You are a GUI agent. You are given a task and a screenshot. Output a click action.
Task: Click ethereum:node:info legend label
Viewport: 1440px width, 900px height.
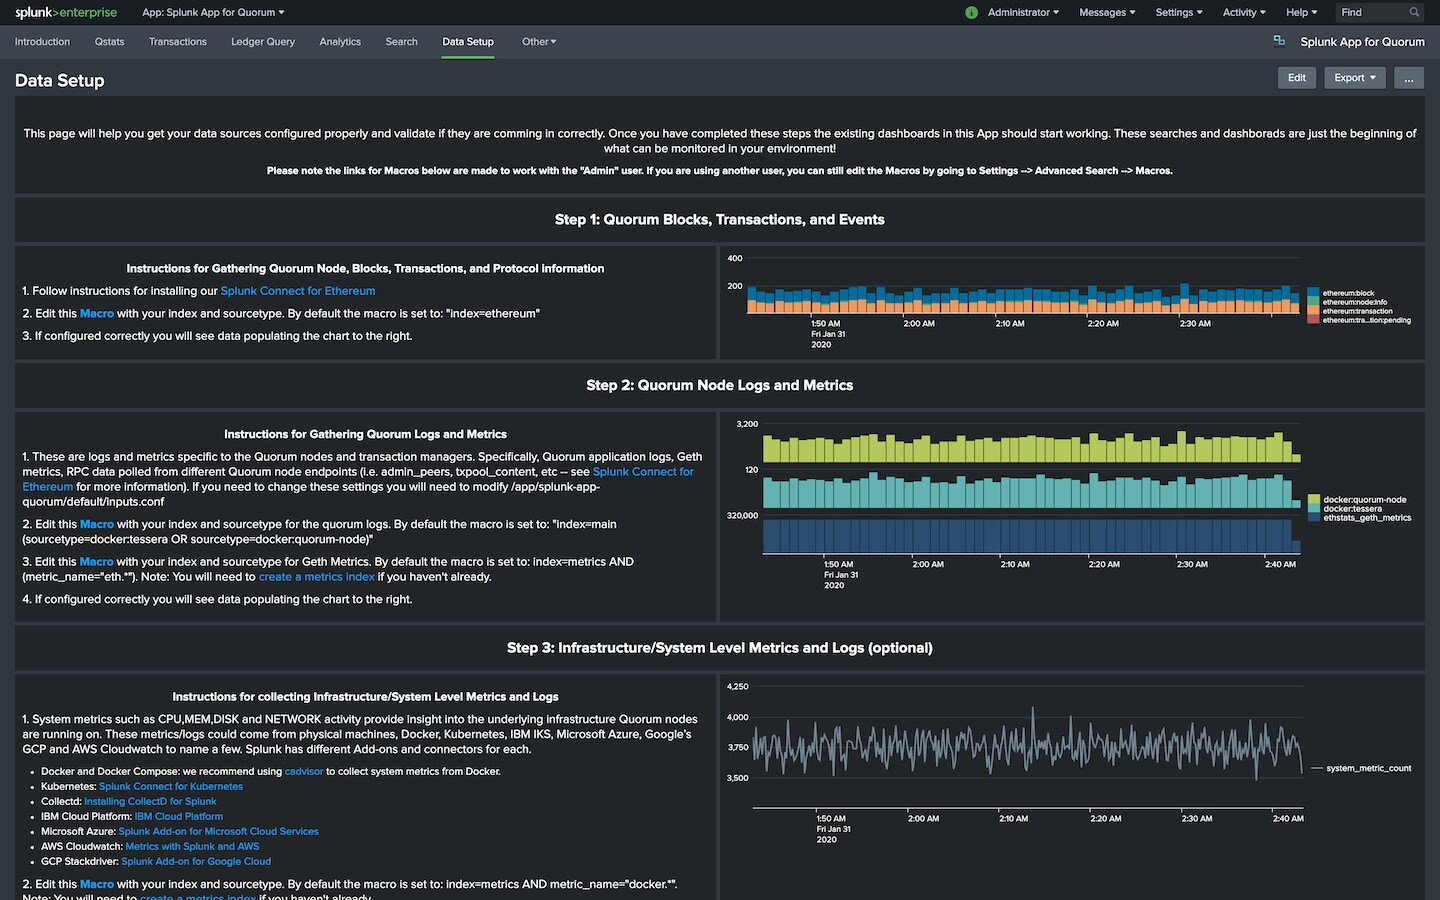point(1355,302)
